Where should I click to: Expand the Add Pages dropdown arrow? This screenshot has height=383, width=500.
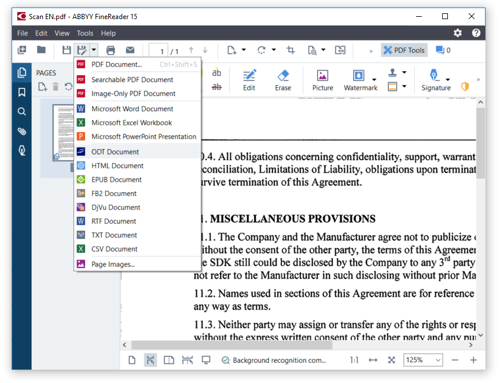tap(244, 50)
